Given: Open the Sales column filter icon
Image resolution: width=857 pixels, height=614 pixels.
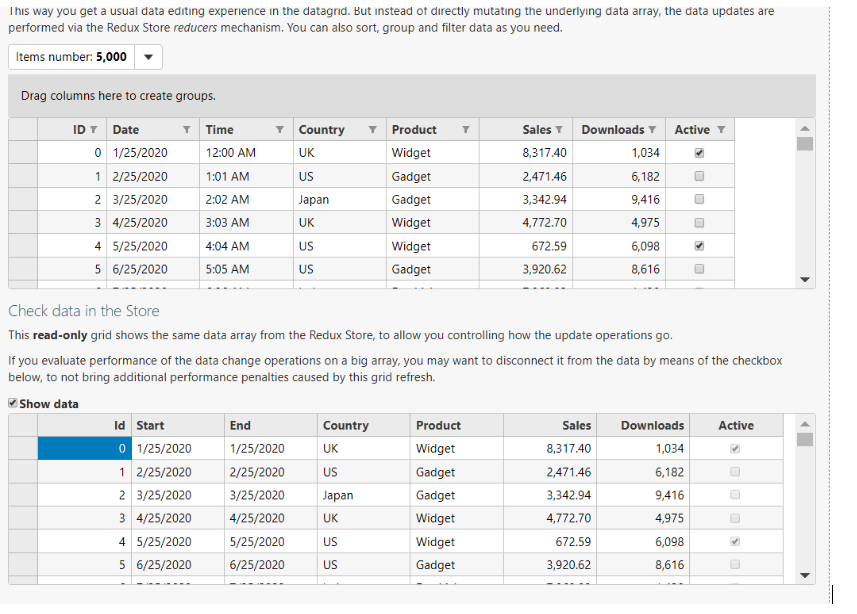Looking at the screenshot, I should [x=559, y=130].
